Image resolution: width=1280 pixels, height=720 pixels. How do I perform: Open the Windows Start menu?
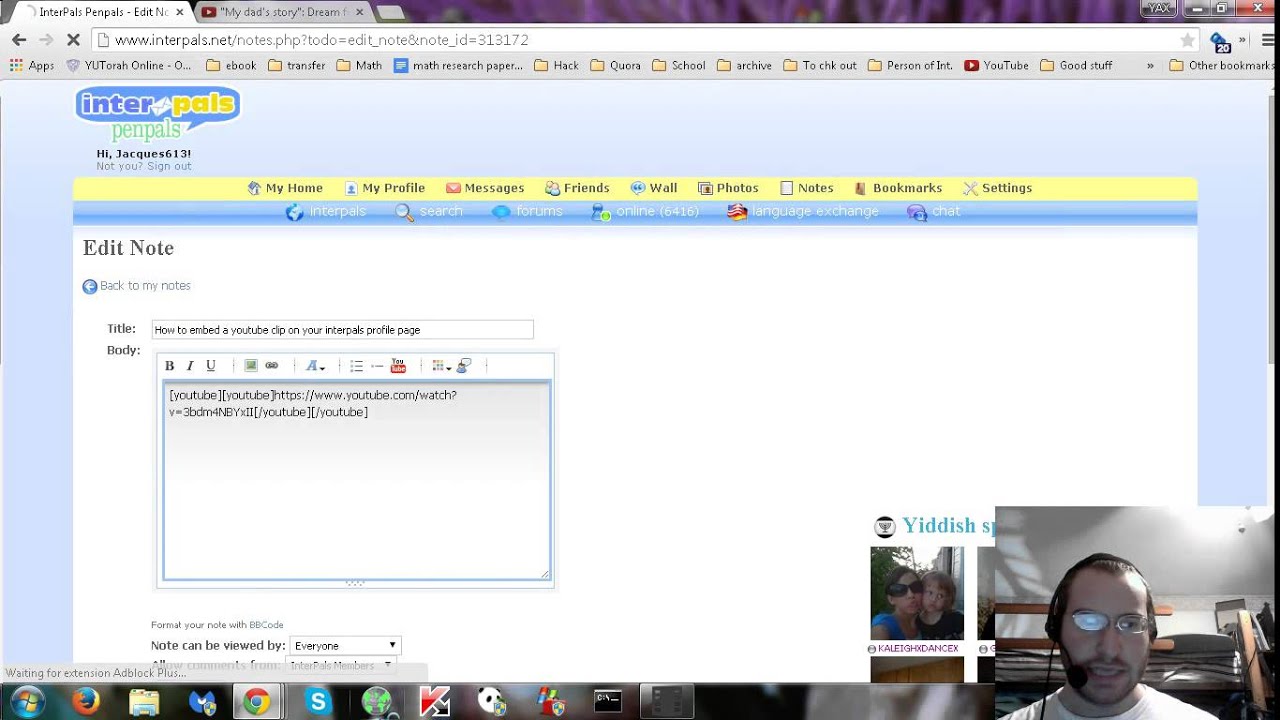[x=27, y=701]
